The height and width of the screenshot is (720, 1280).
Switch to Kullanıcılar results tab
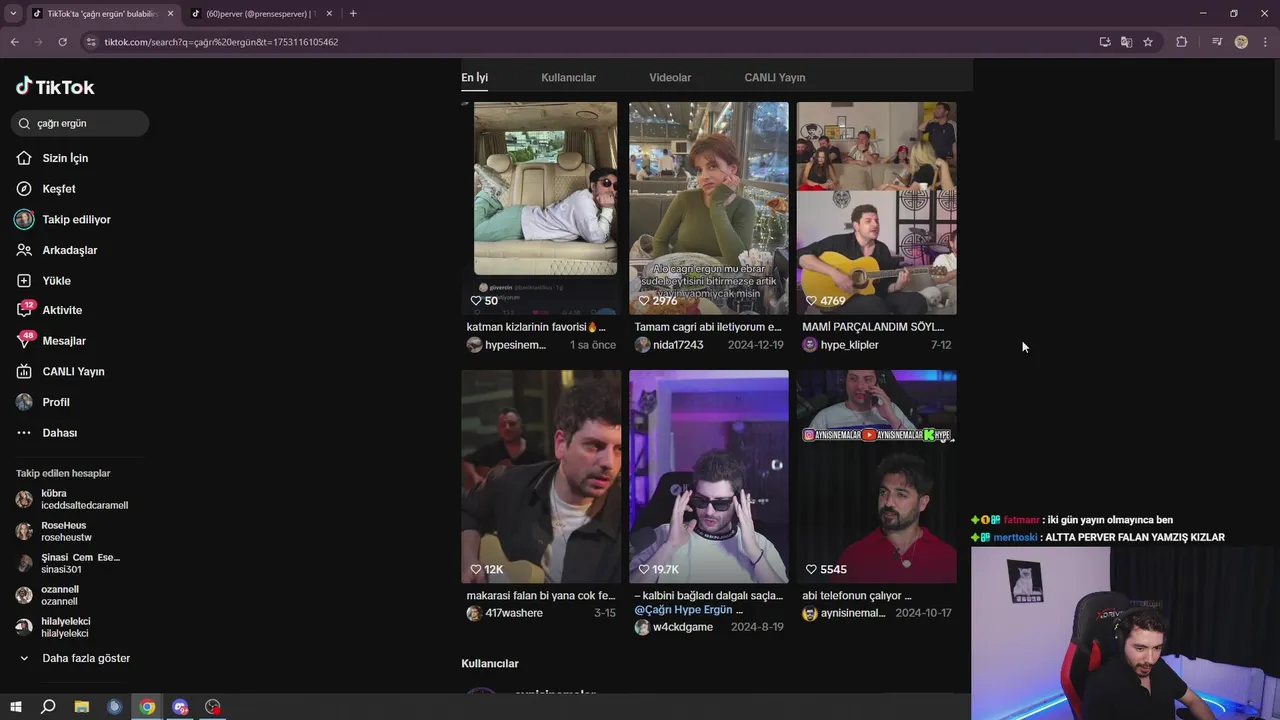568,77
